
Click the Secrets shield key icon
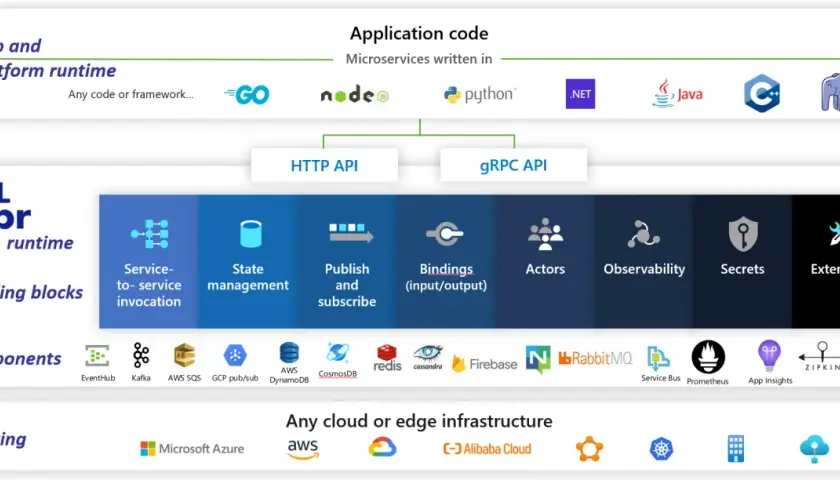pos(743,234)
